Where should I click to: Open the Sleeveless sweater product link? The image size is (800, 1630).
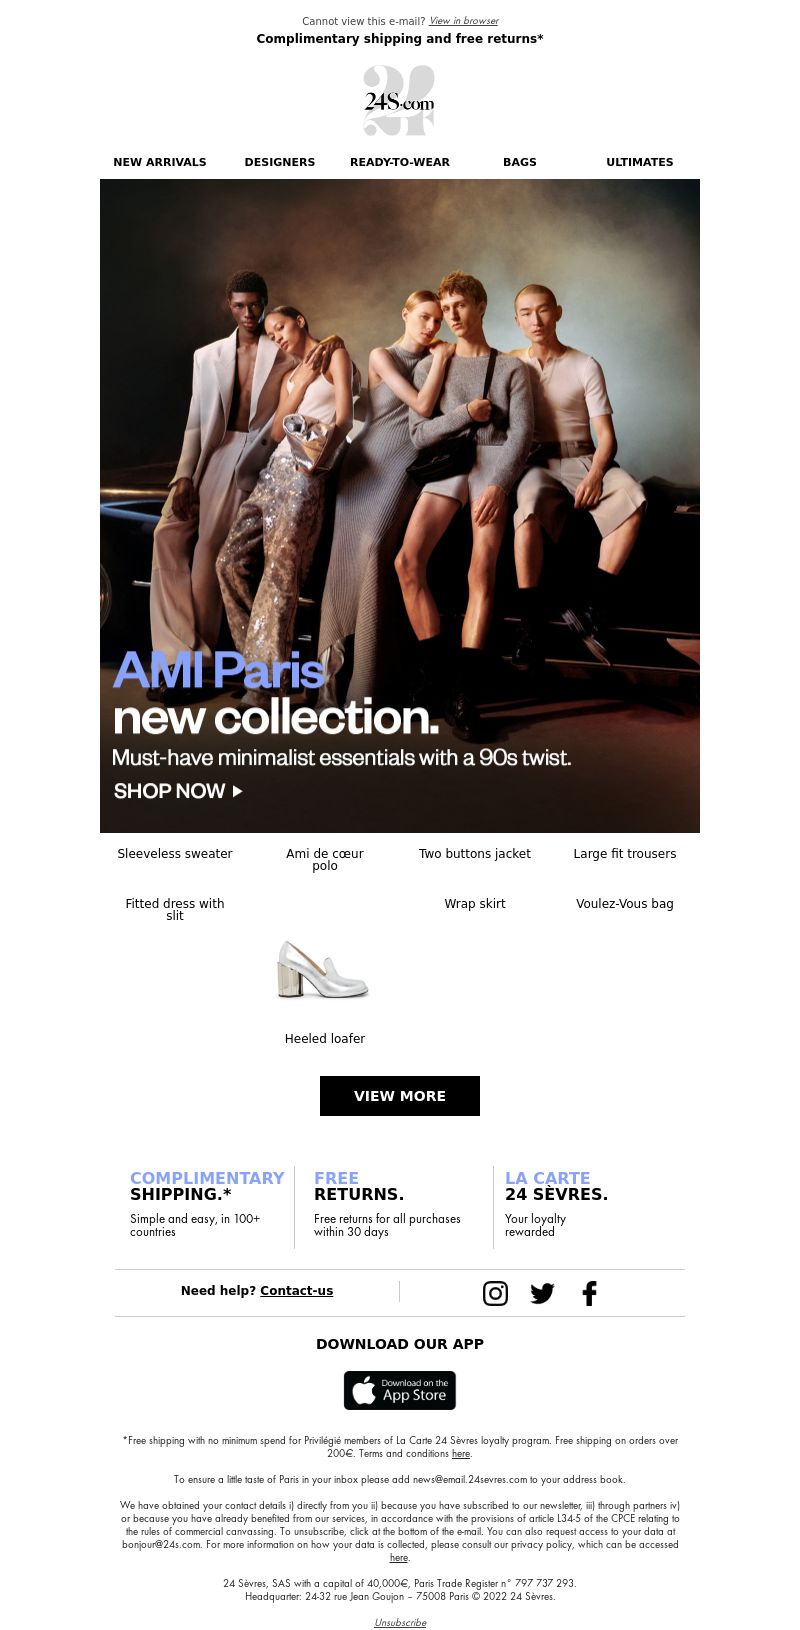(175, 854)
